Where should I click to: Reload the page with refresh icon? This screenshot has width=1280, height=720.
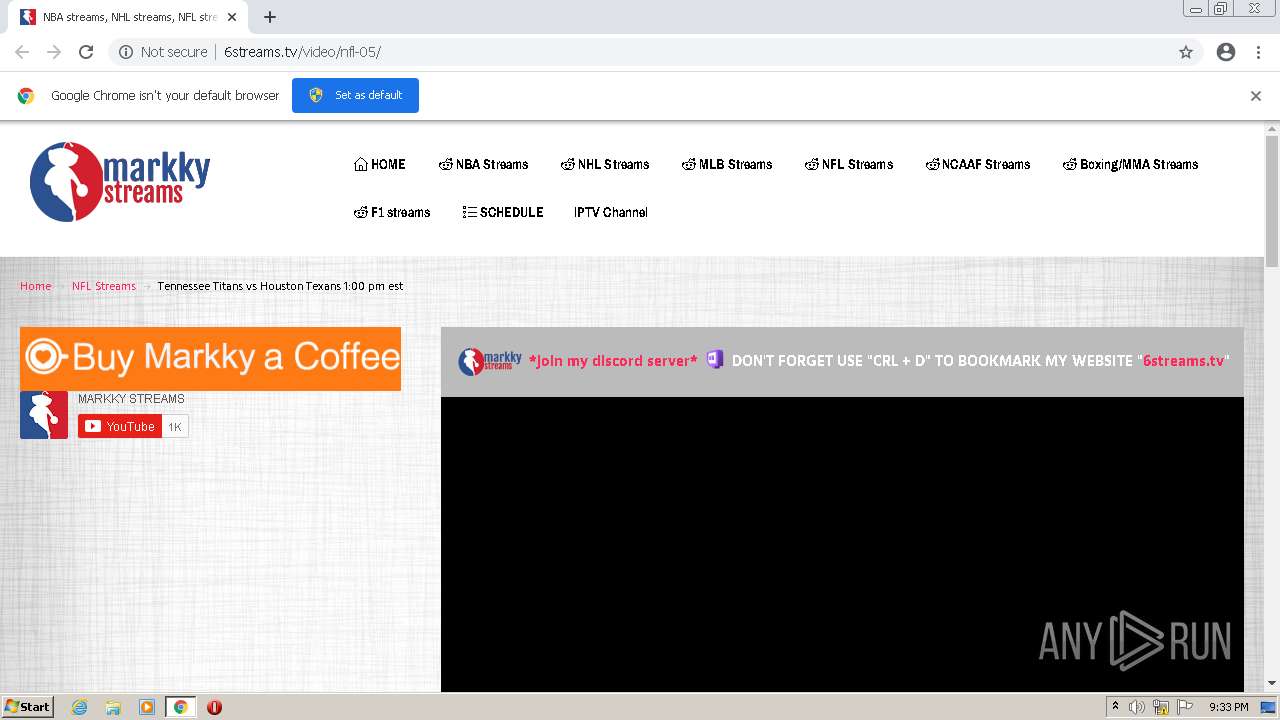pos(86,52)
